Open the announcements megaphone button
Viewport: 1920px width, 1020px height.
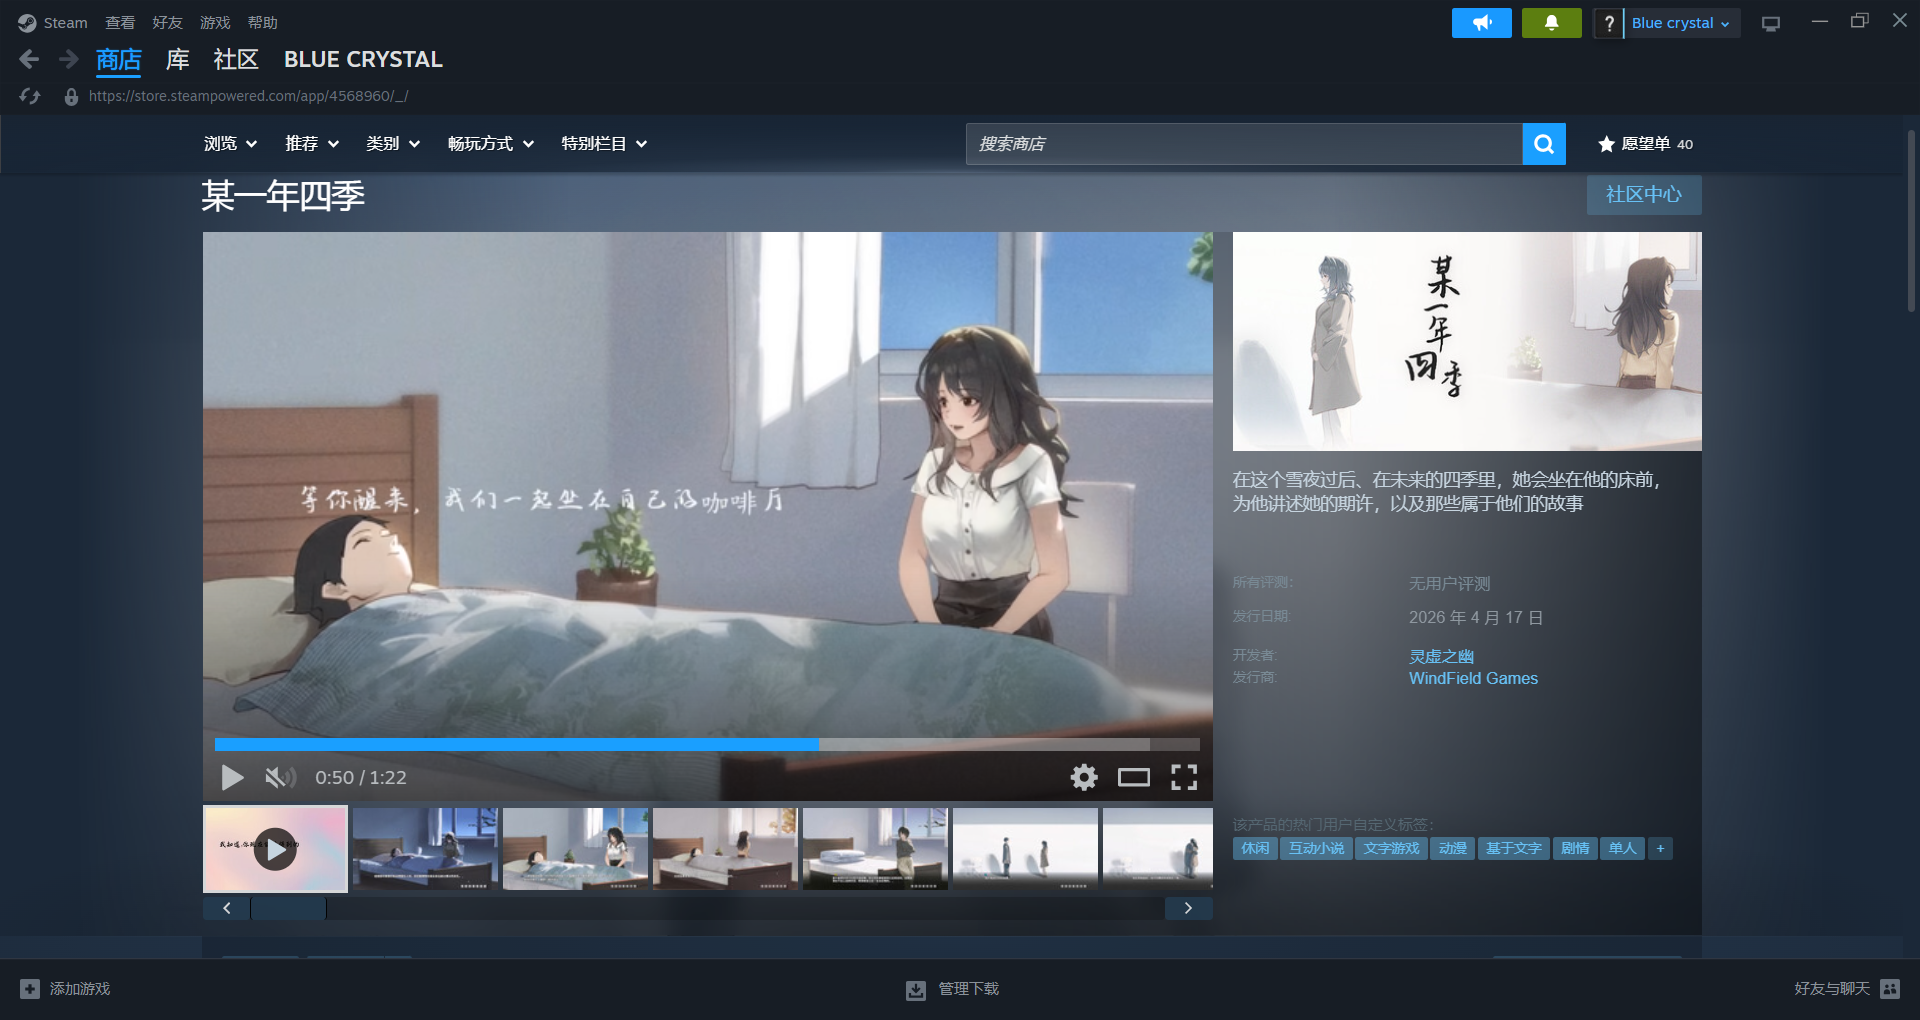(1482, 23)
